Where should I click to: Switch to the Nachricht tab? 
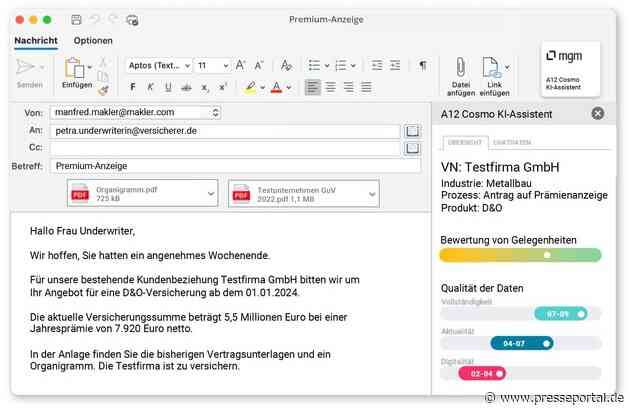coord(36,41)
